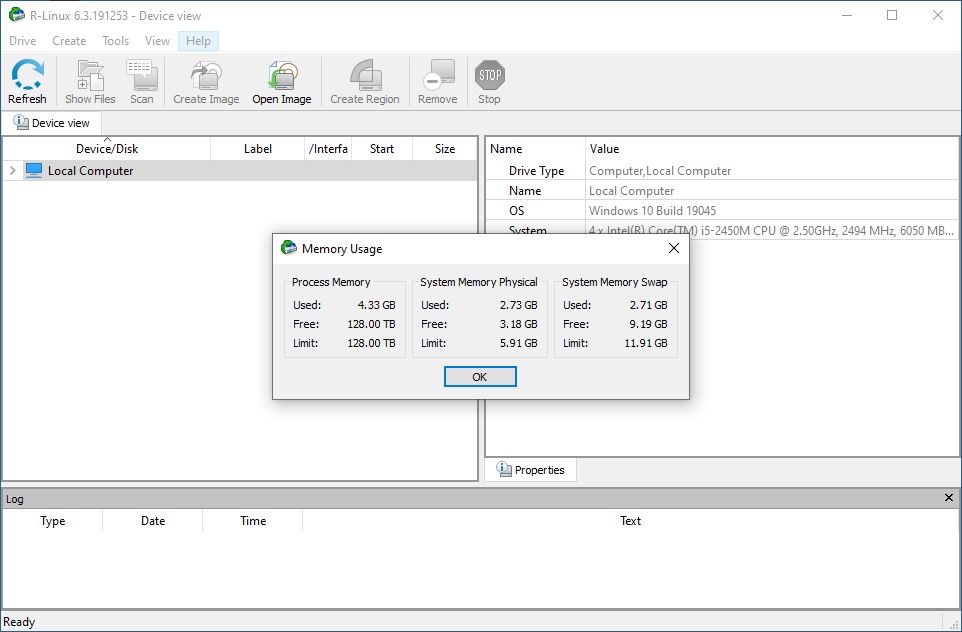Click the Size column header
Viewport: 962px width, 632px height.
point(445,148)
